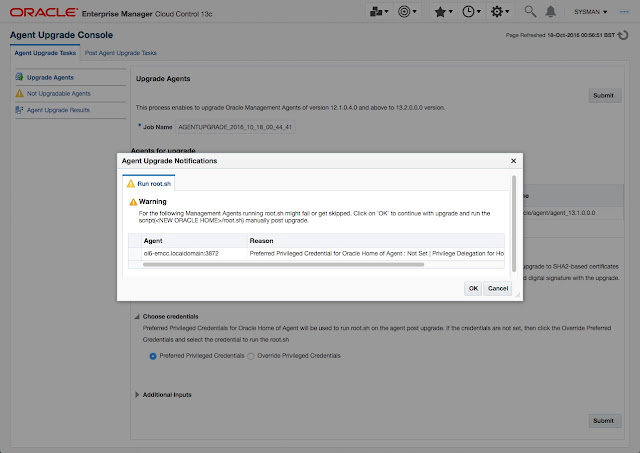
Task: Click the bottom Submit button
Action: [604, 420]
